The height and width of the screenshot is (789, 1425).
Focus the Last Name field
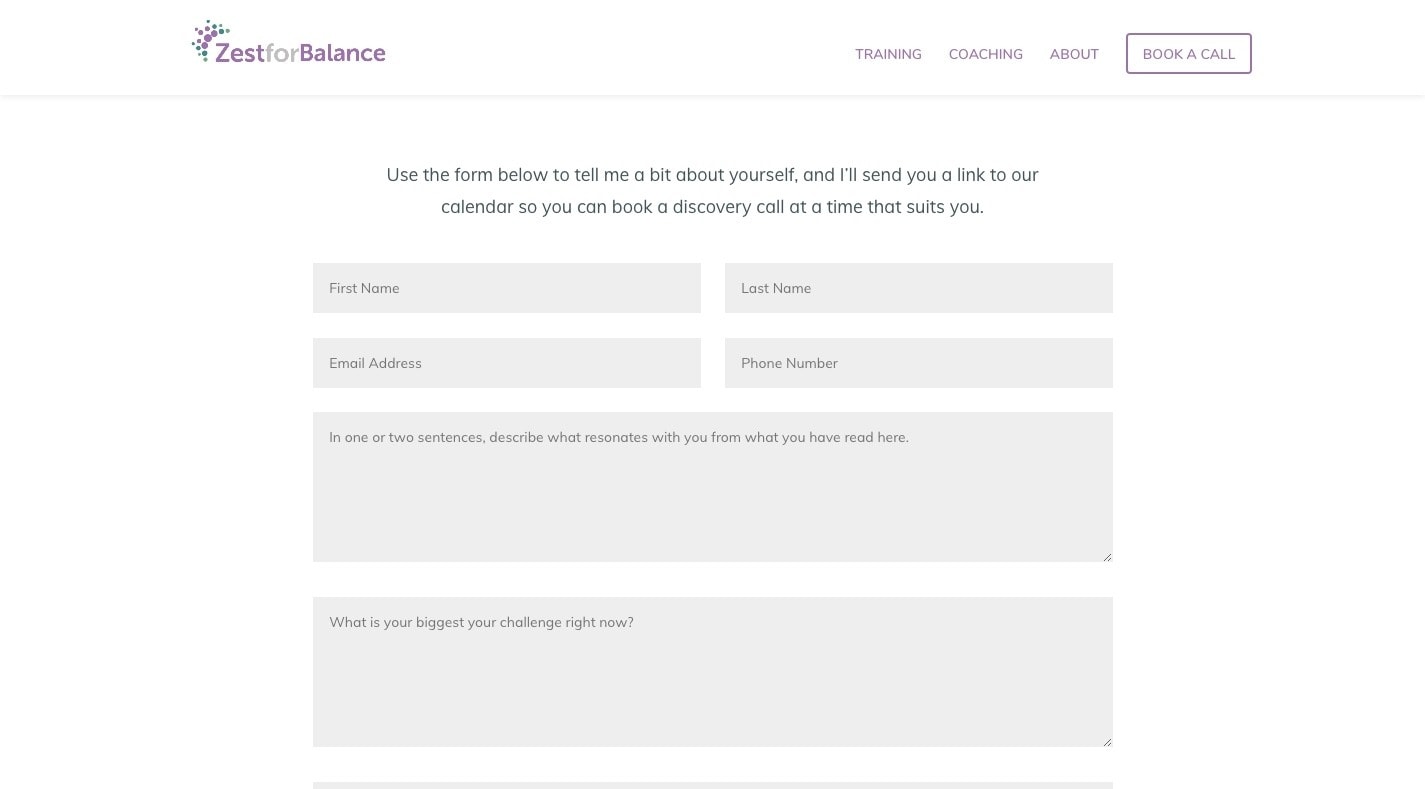pyautogui.click(x=919, y=288)
